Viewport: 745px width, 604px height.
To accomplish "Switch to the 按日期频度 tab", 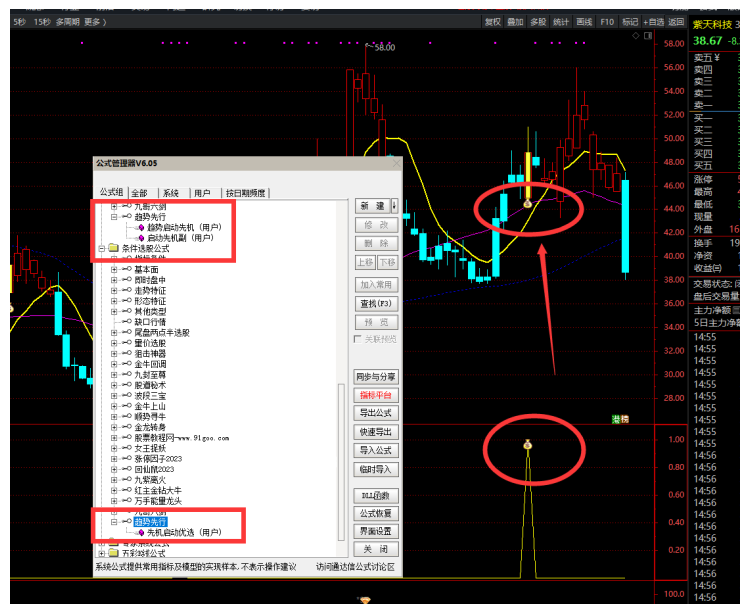I will coord(245,193).
